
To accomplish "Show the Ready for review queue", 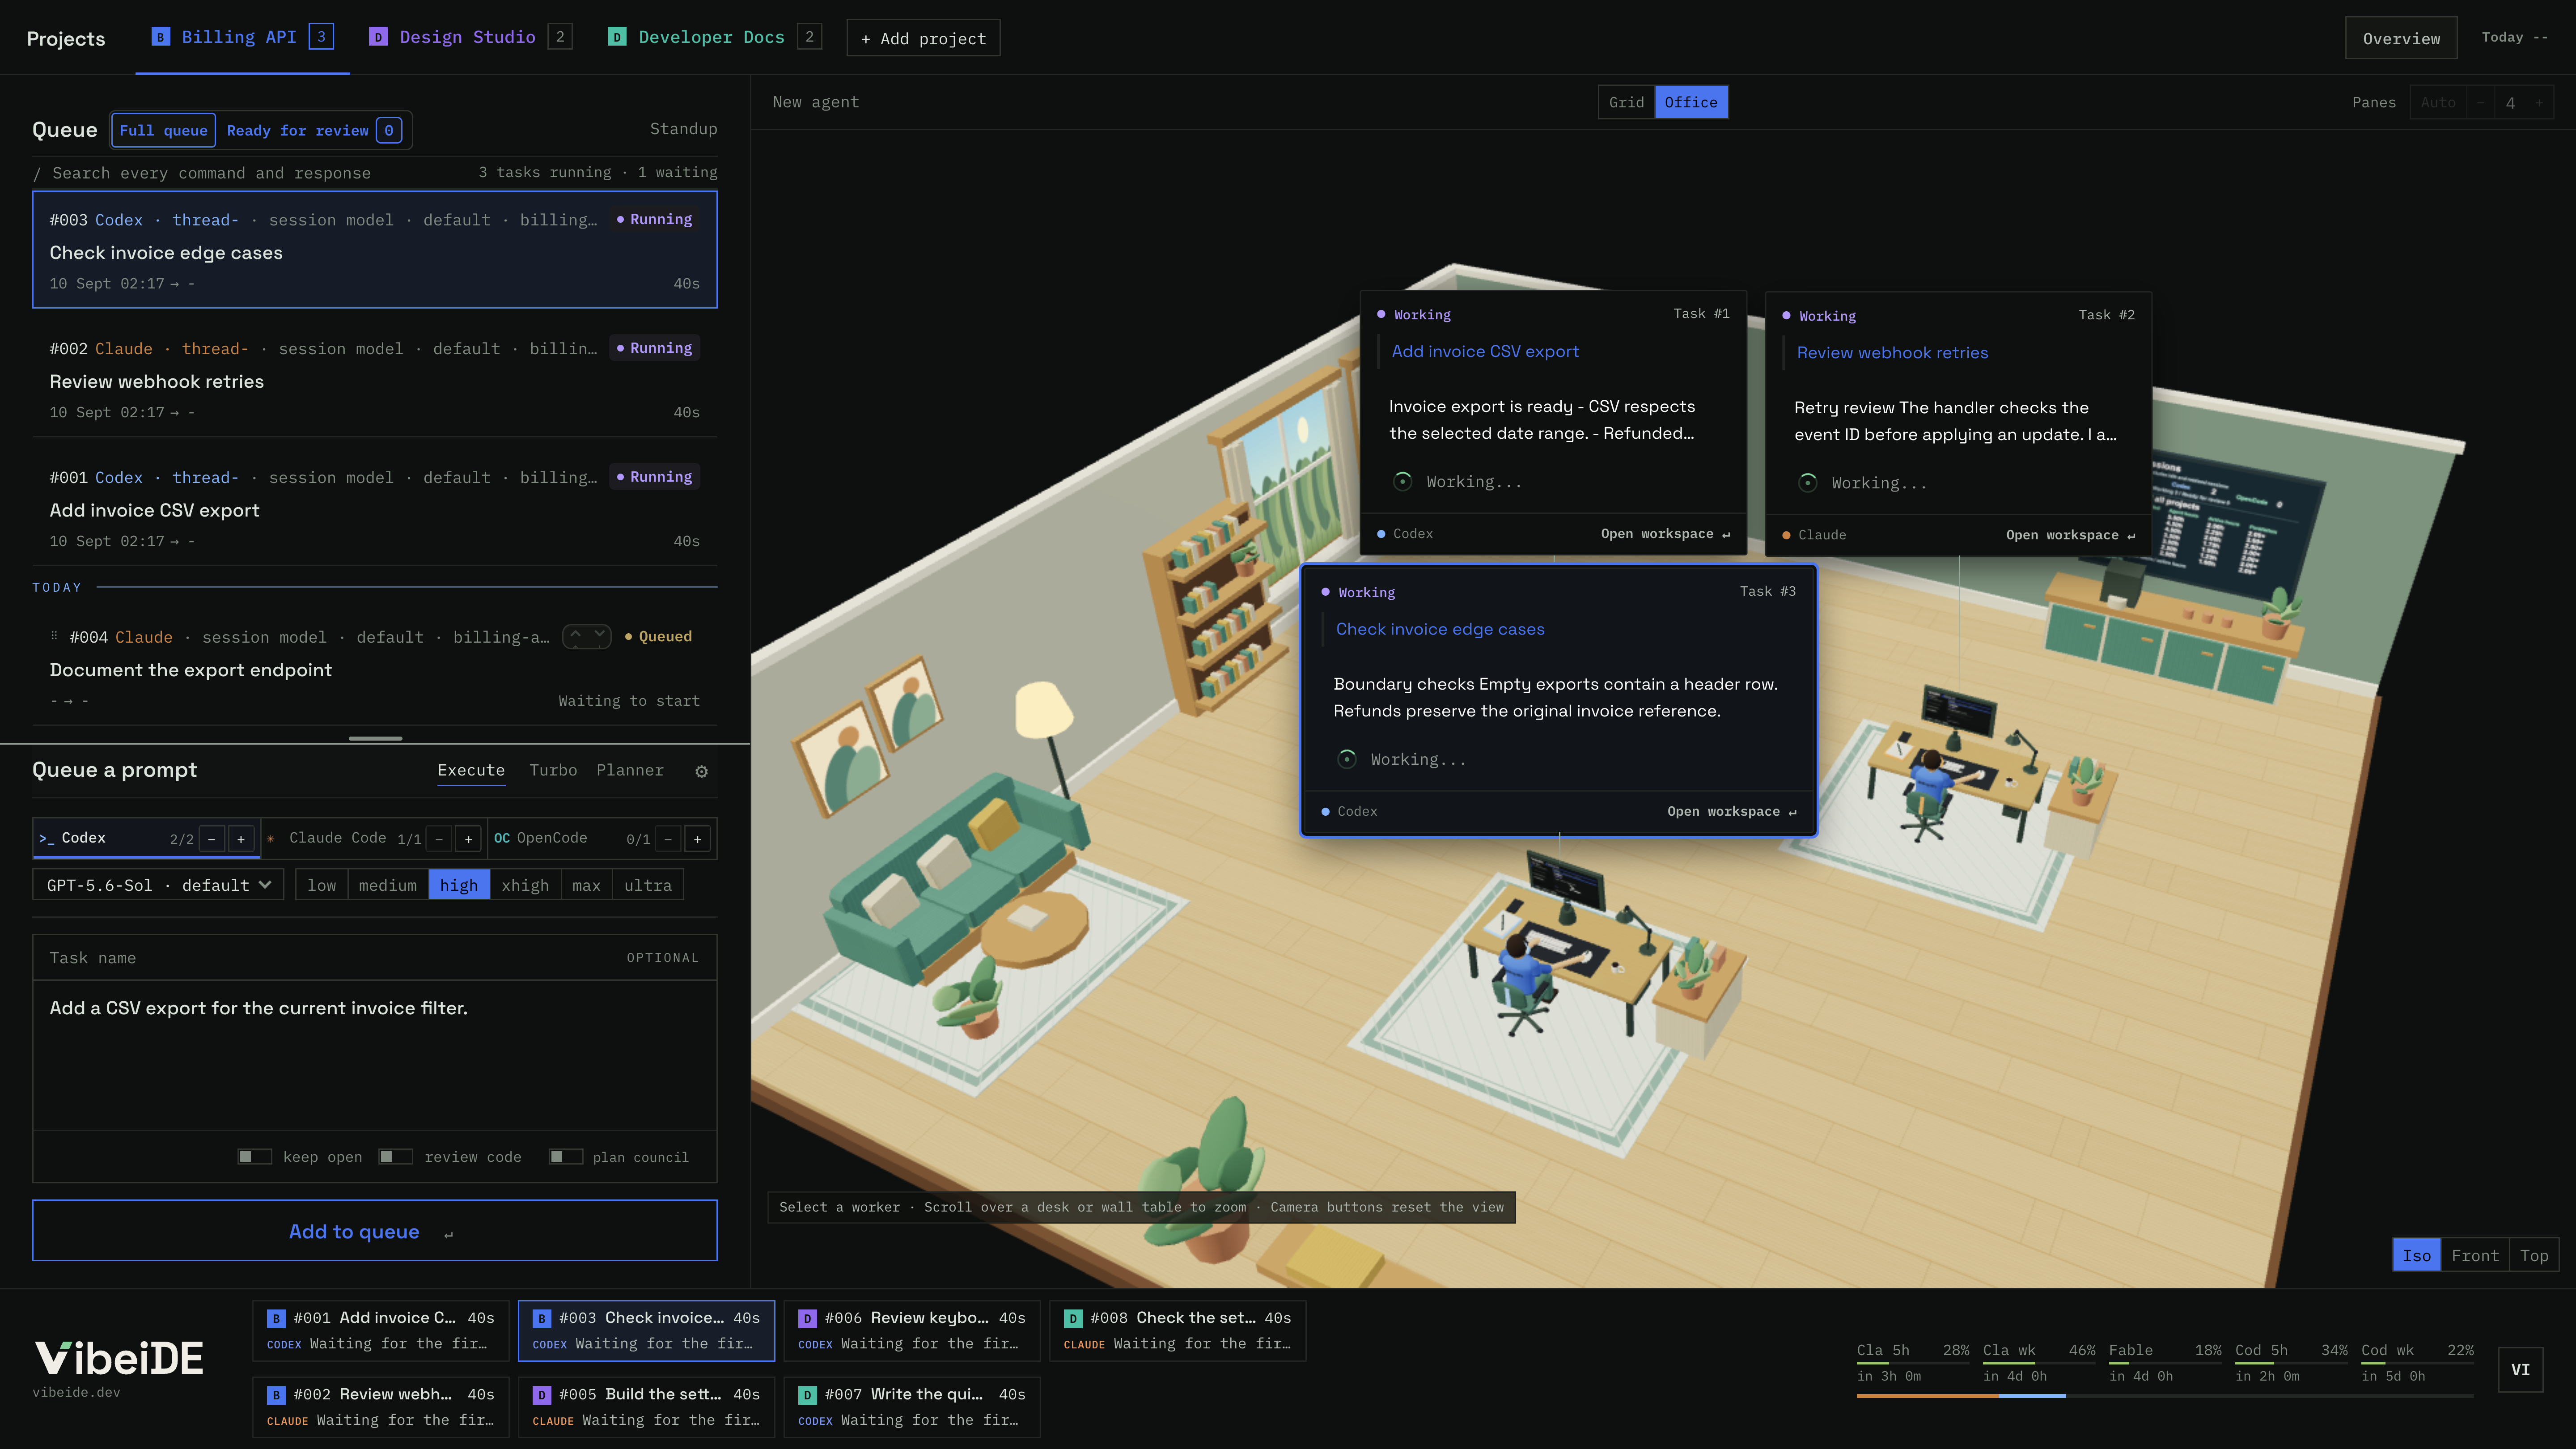I will tap(314, 130).
